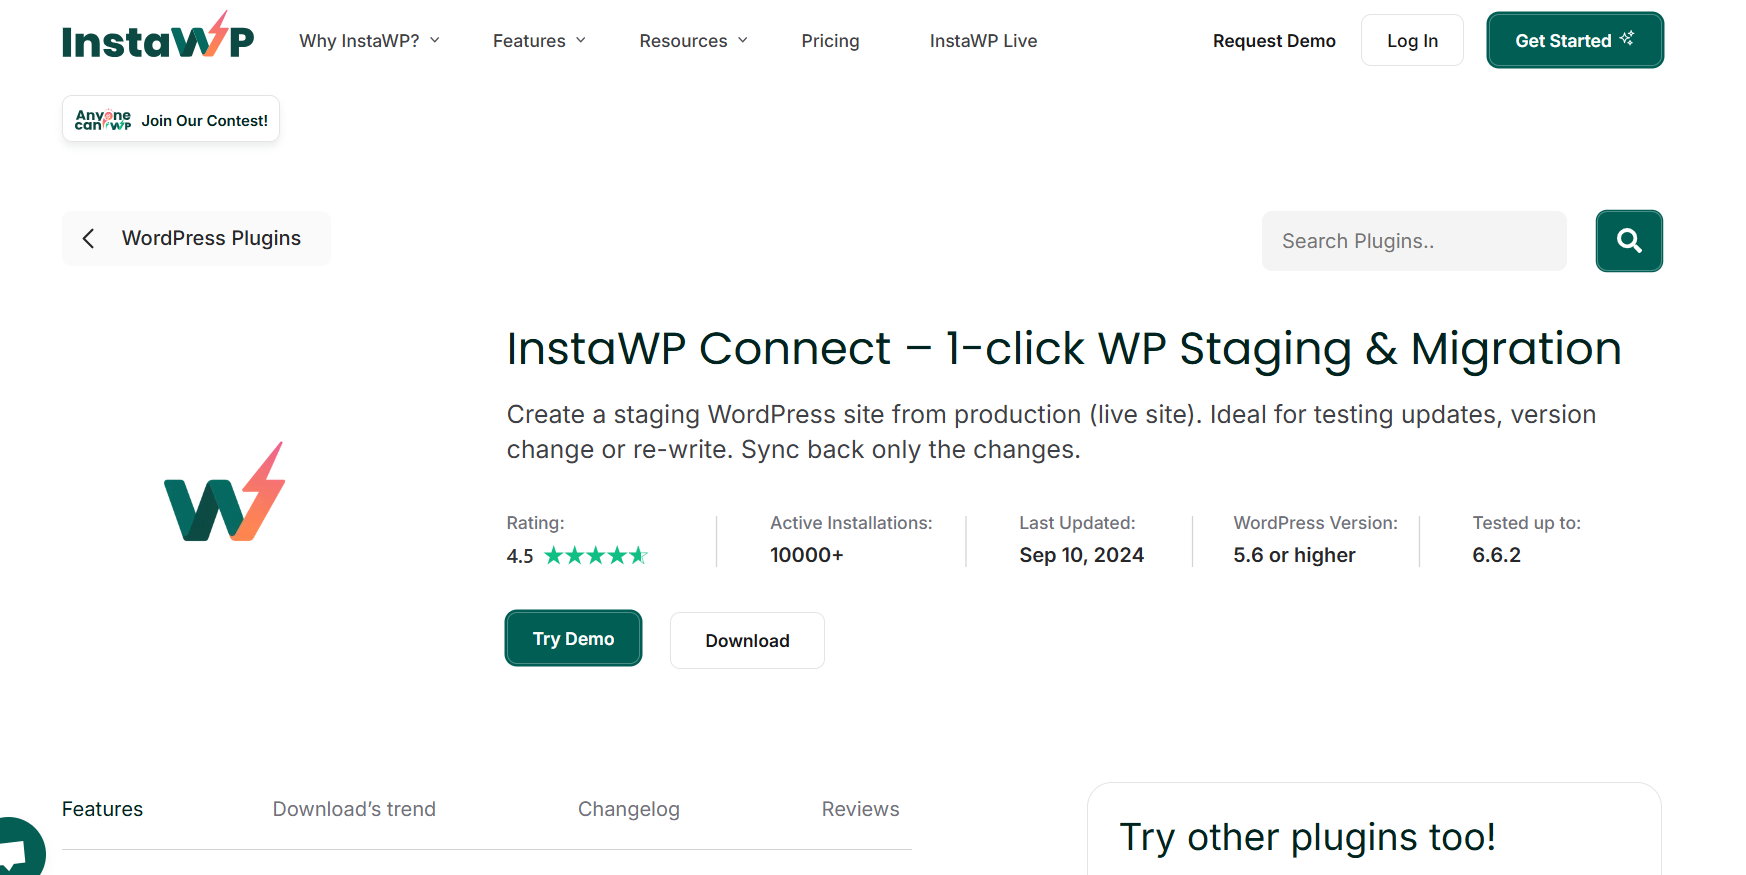Image resolution: width=1746 pixels, height=875 pixels.
Task: Click the 10000+ active installations value
Action: coord(807,555)
